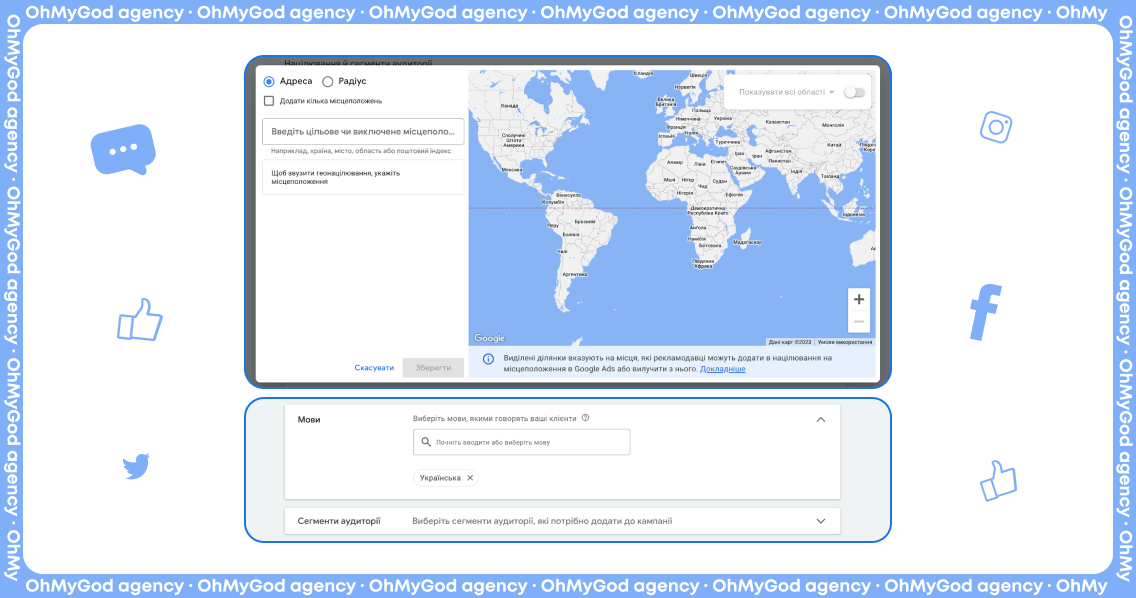This screenshot has width=1136, height=598.
Task: Zoom out the map with minus
Action: click(x=858, y=321)
